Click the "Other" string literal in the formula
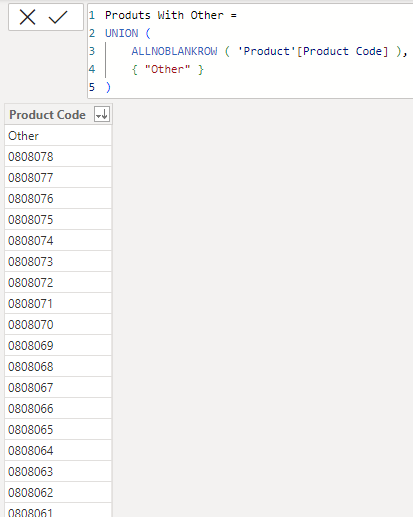Image resolution: width=413 pixels, height=517 pixels. coord(167,69)
